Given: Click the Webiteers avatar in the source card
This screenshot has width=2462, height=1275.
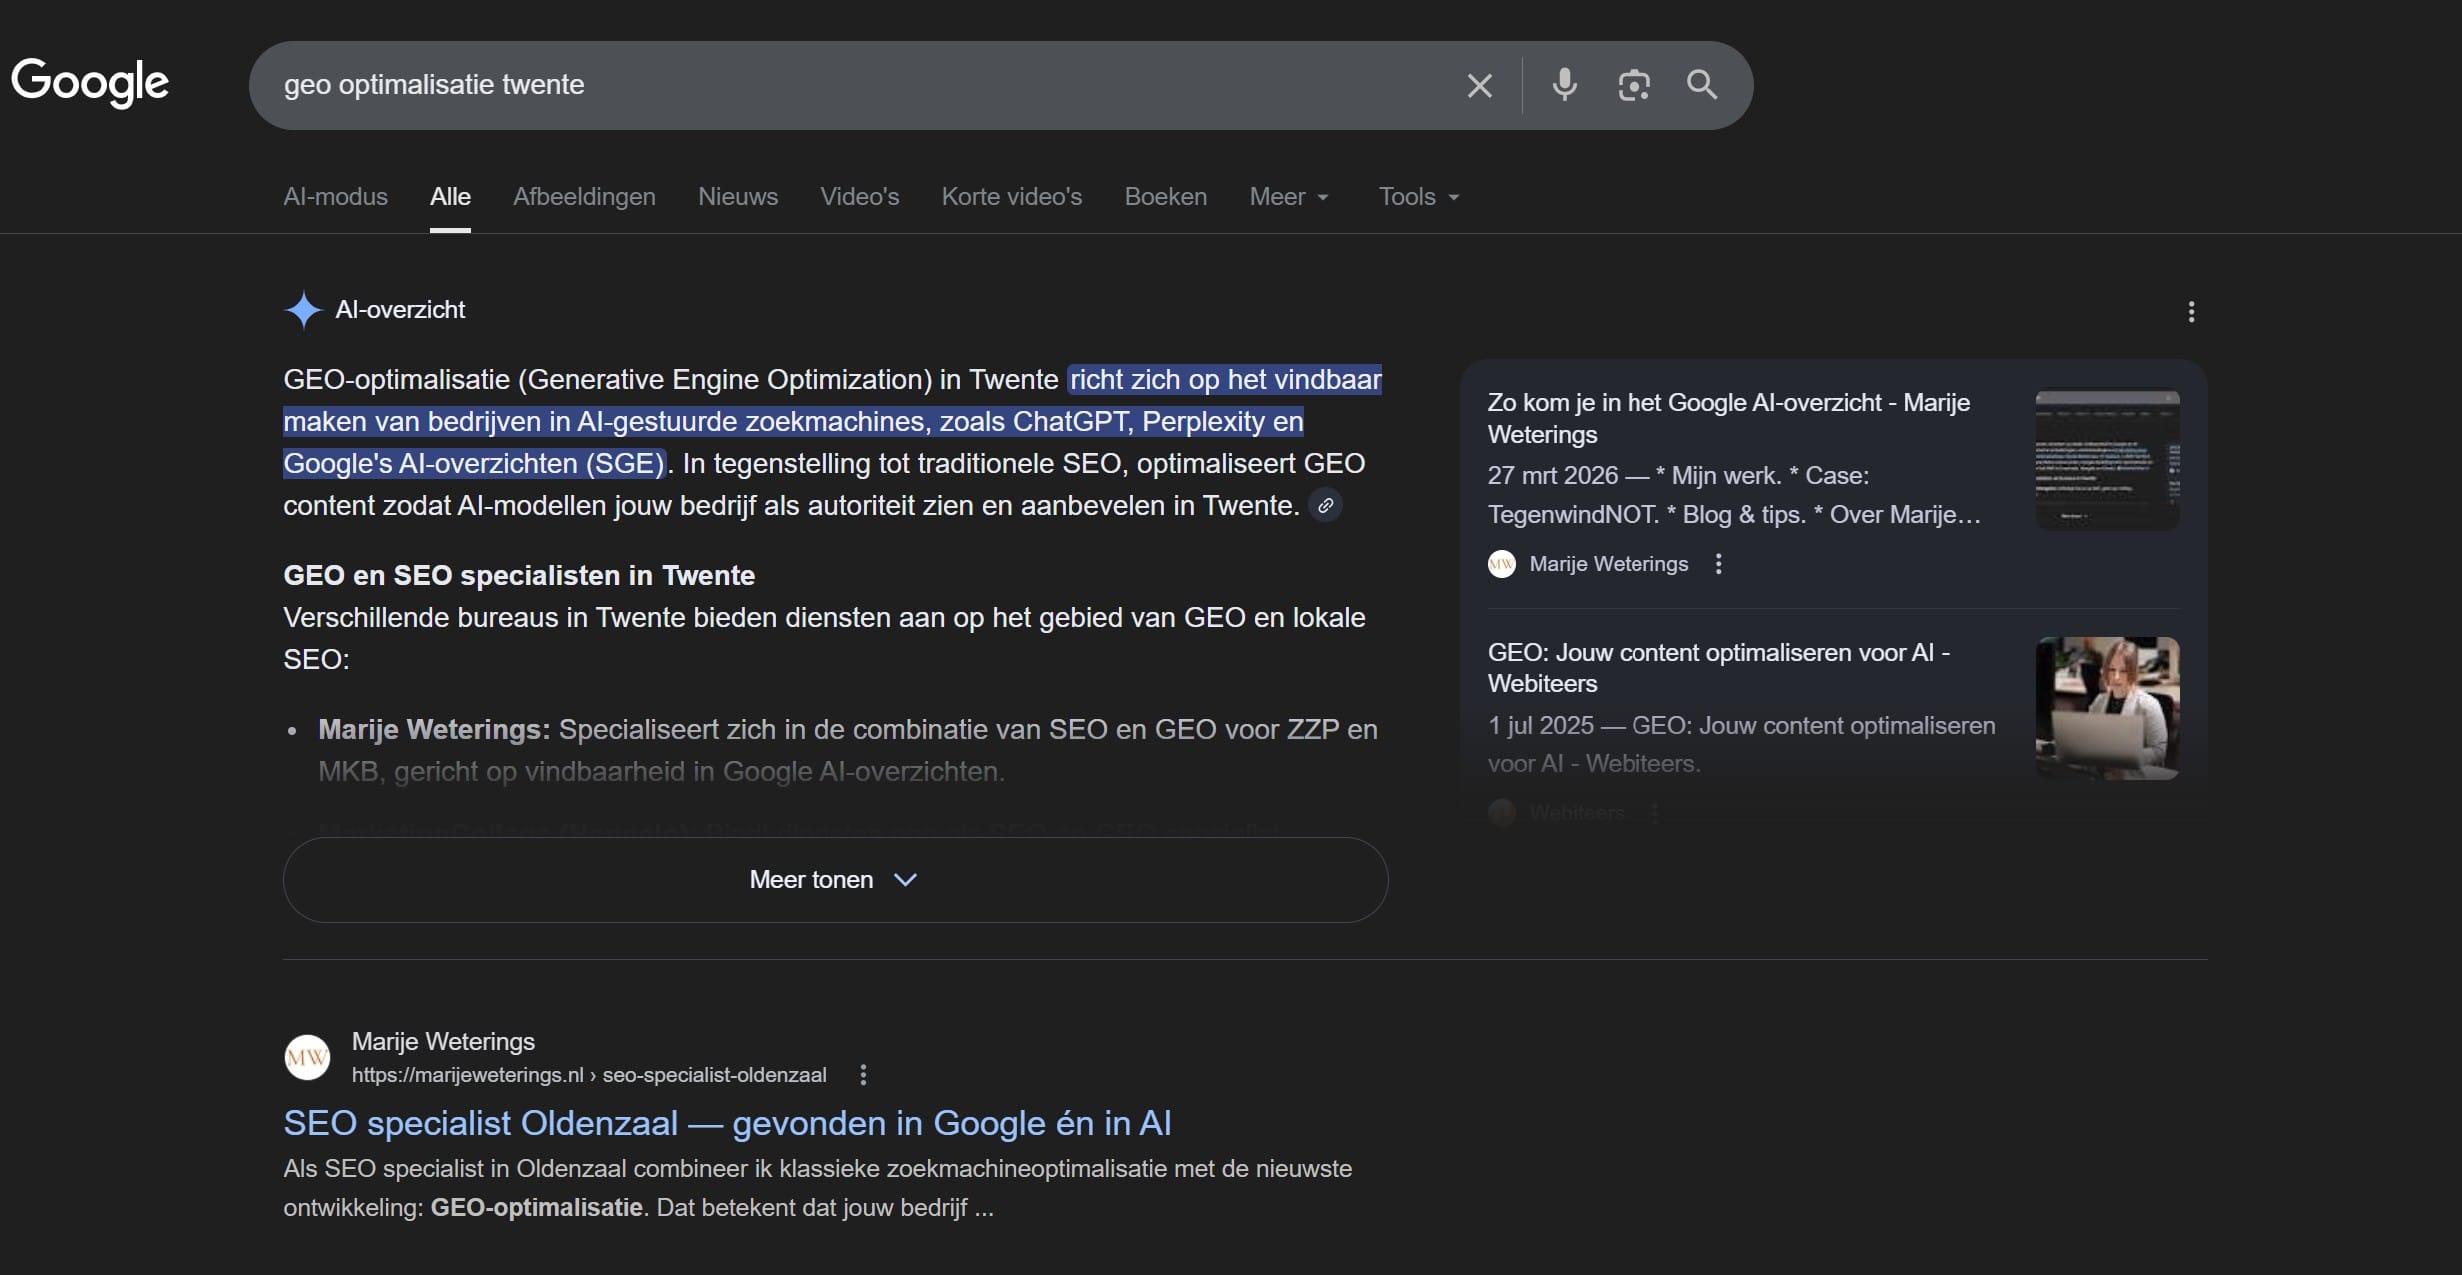Looking at the screenshot, I should [1501, 812].
